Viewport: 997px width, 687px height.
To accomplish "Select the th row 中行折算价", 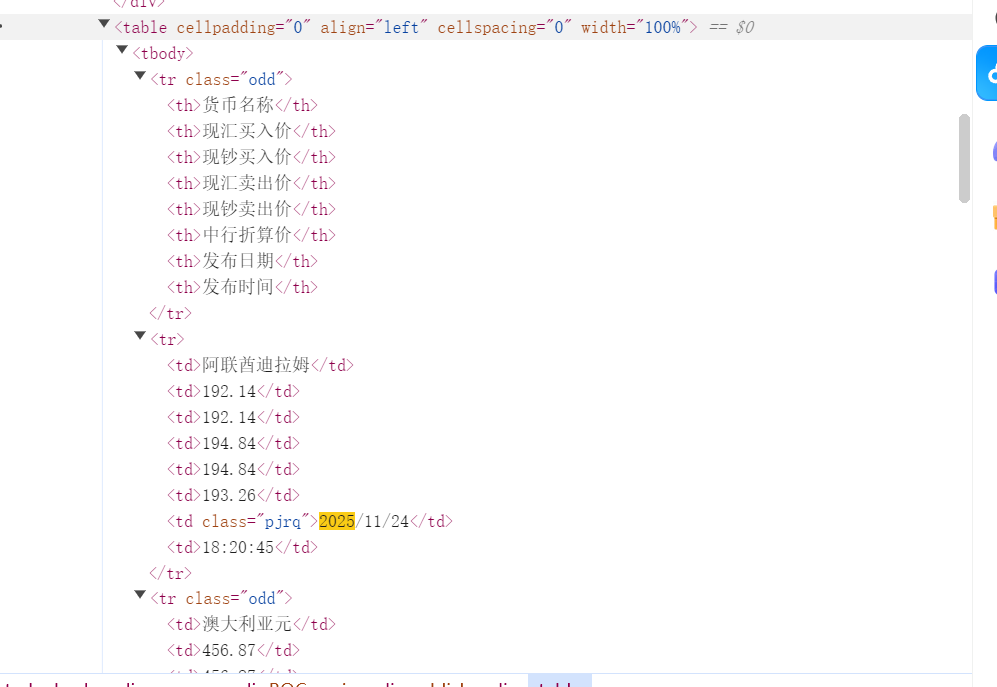I will (251, 235).
